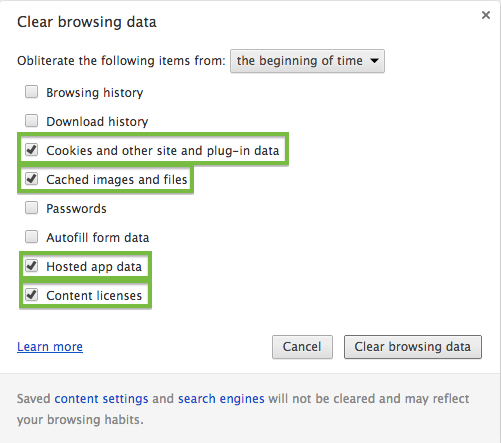
Task: Uncheck Hosted app data
Action: coord(32,266)
